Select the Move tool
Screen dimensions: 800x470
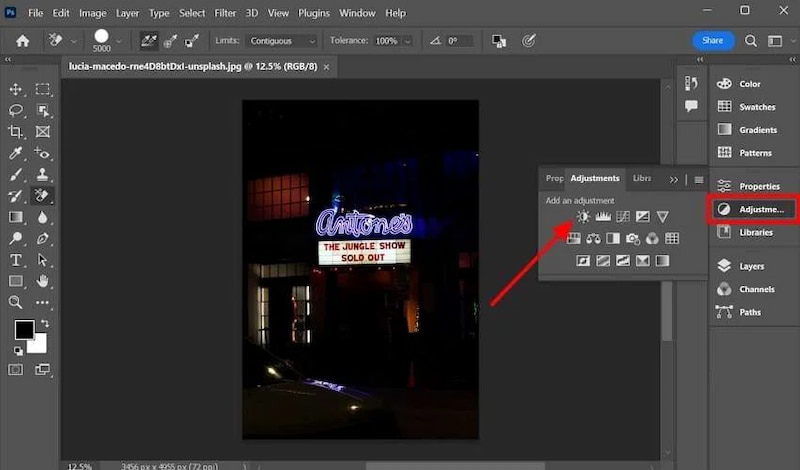[x=15, y=89]
